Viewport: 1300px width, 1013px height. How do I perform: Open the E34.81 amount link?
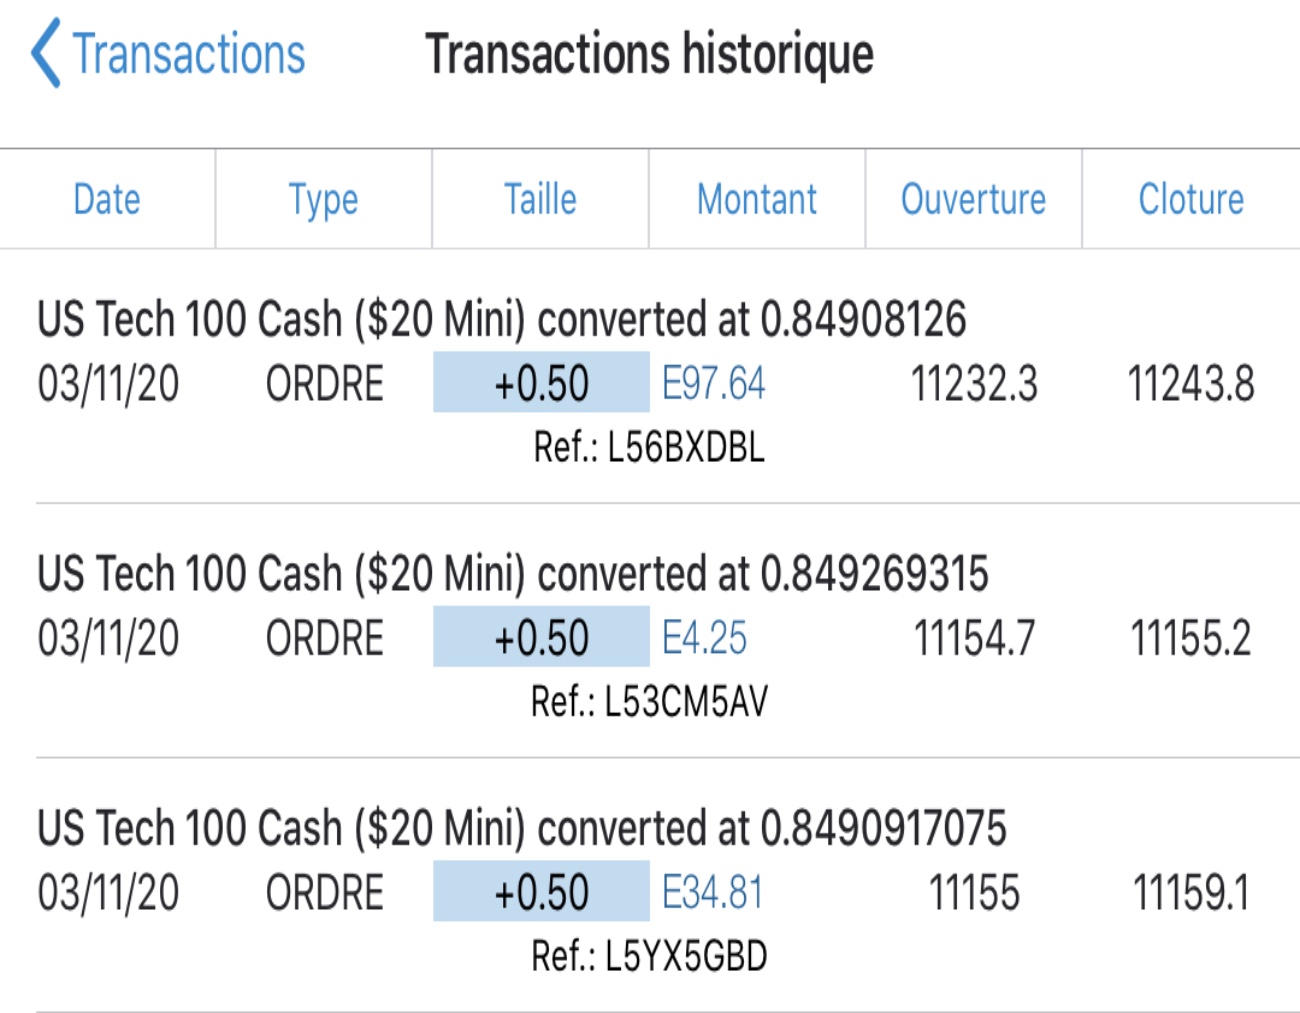tap(713, 893)
